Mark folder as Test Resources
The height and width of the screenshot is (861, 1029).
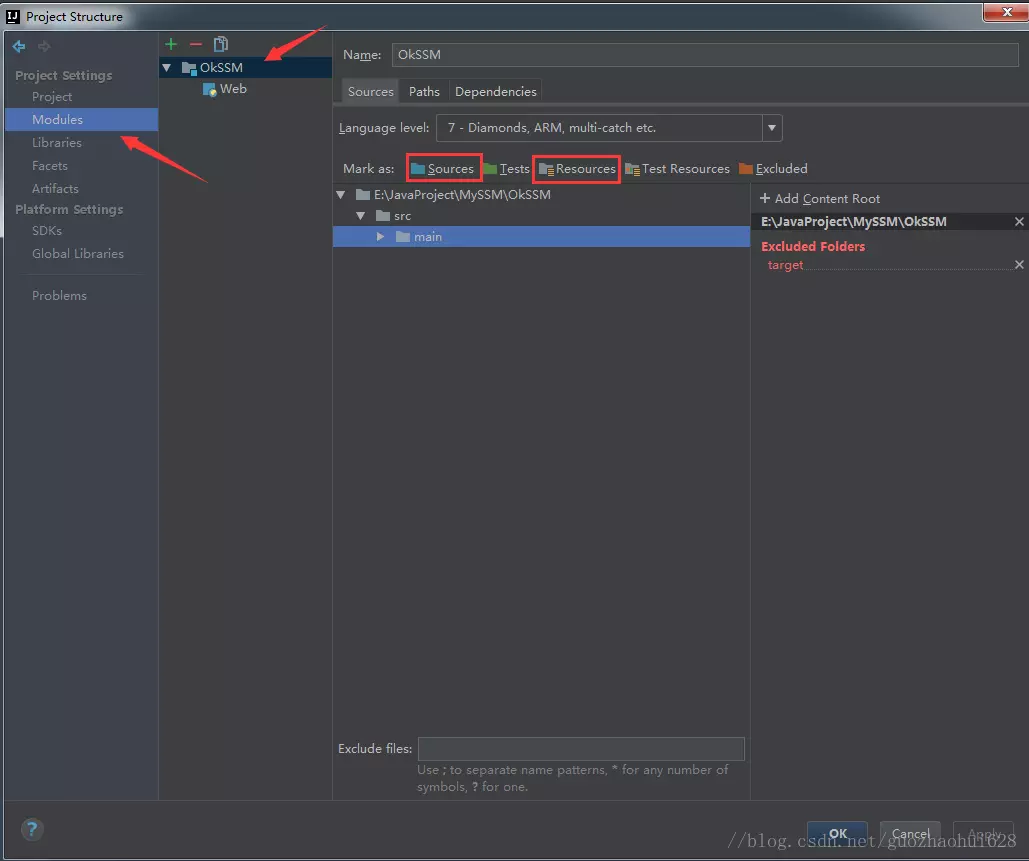click(x=677, y=169)
